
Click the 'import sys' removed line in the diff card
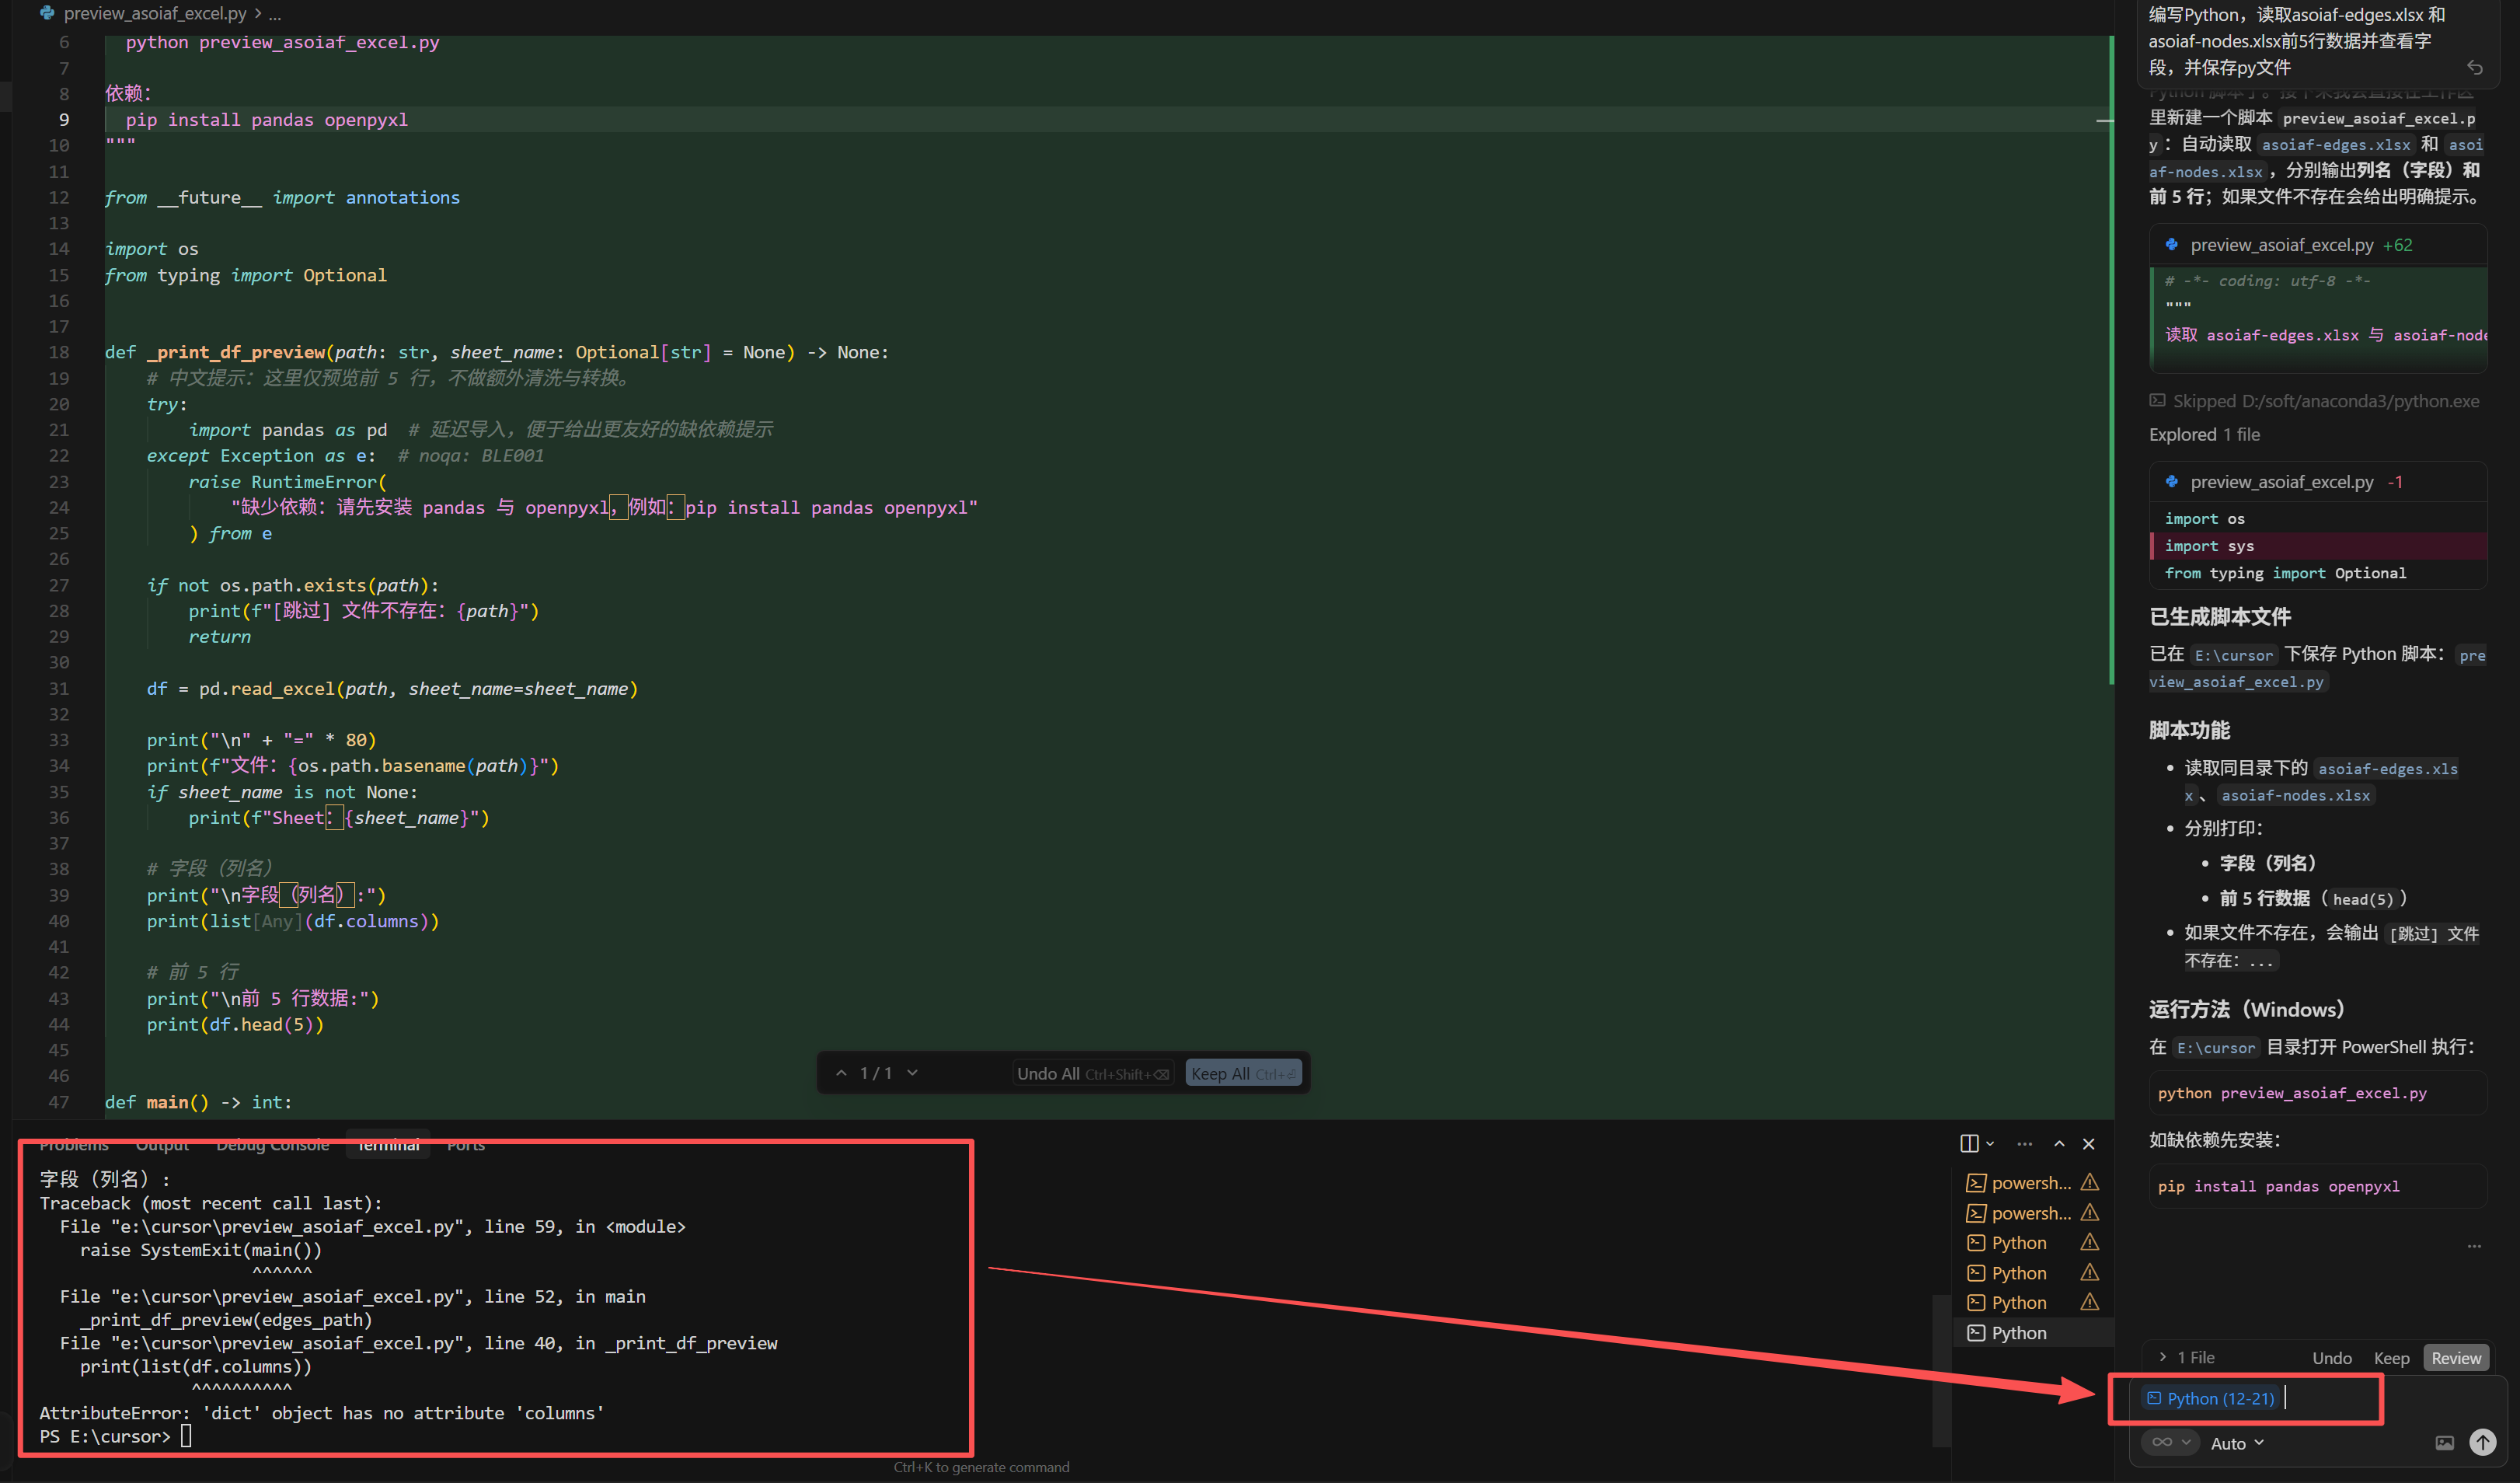point(2318,546)
